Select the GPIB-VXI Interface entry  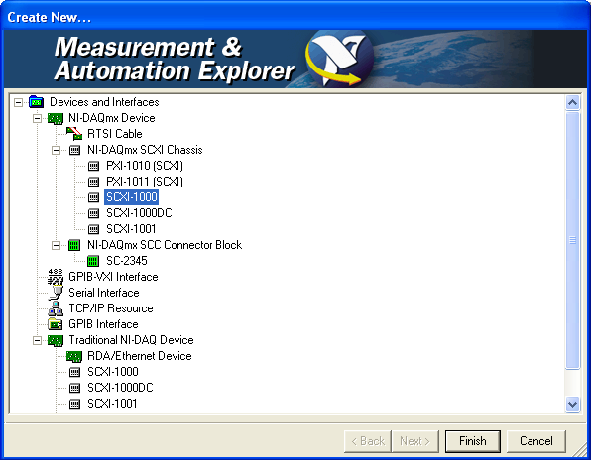click(x=113, y=277)
